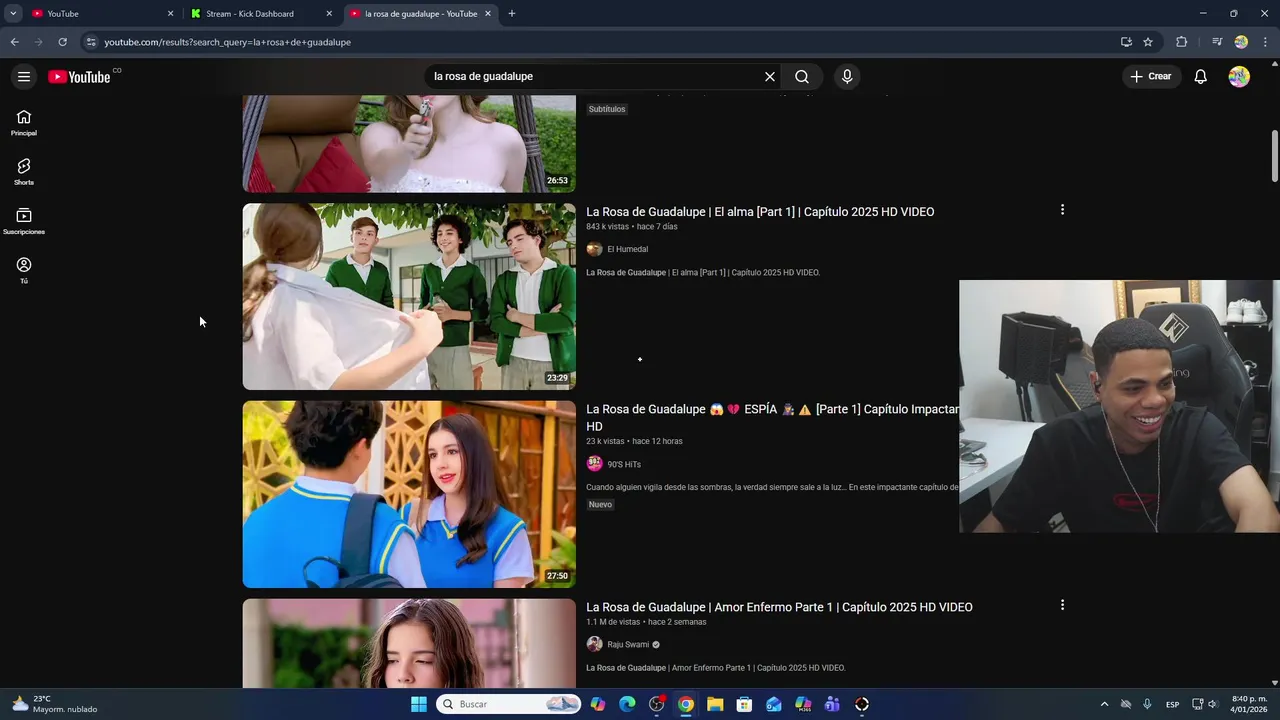Viewport: 1280px width, 720px height.
Task: Go back in Chrome
Action: click(x=14, y=42)
